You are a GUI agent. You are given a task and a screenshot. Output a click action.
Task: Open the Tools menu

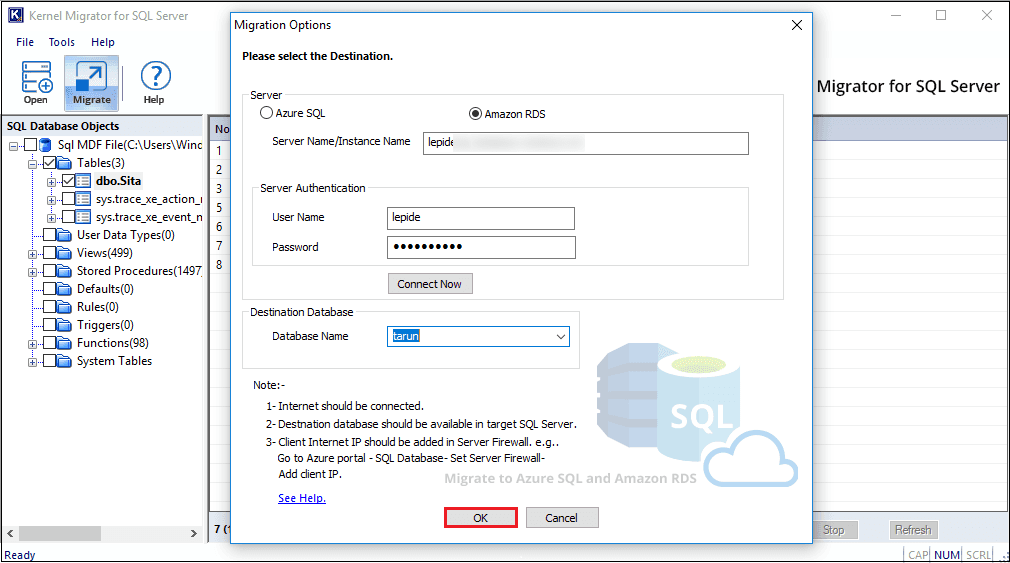[x=62, y=42]
